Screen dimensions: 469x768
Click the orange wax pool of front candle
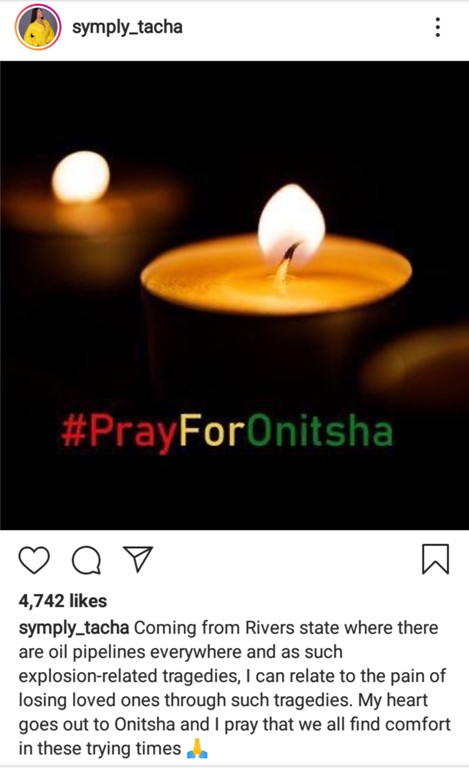coord(276,275)
